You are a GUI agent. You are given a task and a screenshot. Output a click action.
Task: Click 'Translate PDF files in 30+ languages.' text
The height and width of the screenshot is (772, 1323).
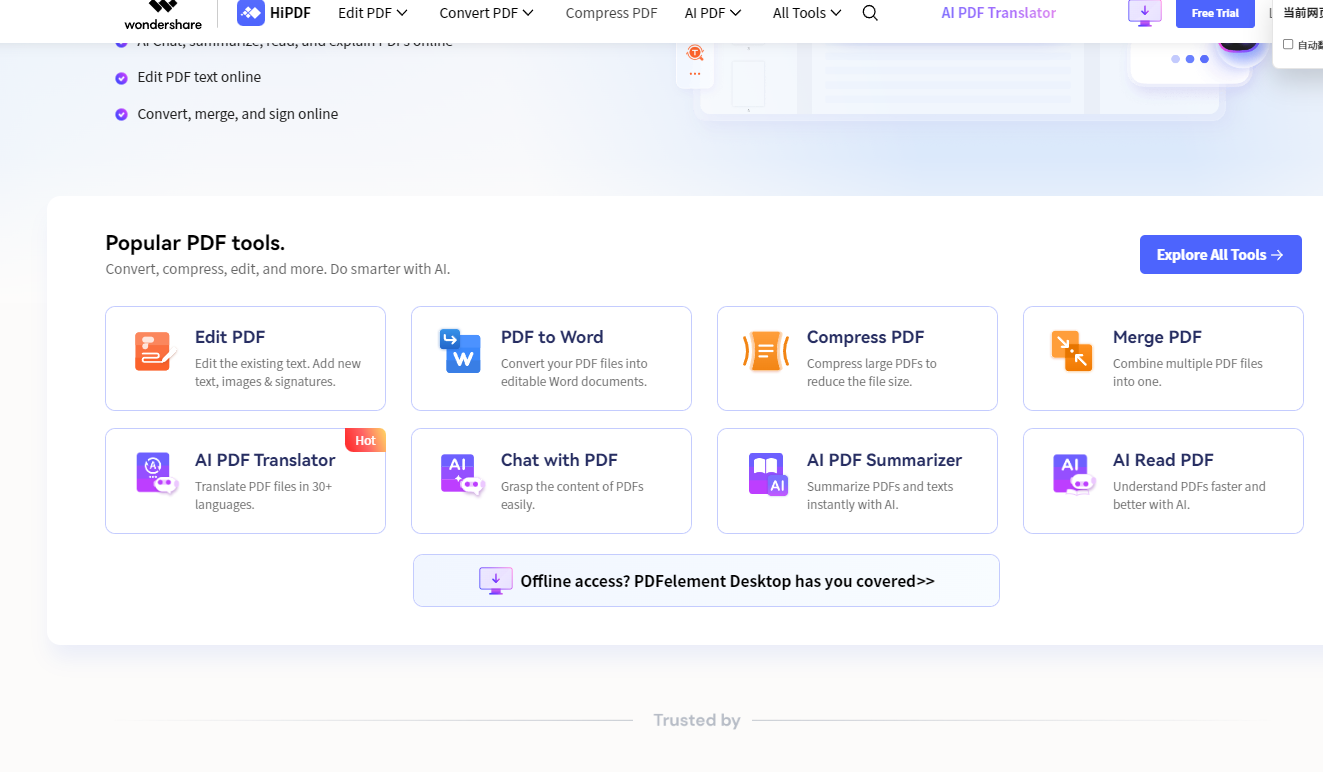[x=263, y=496]
